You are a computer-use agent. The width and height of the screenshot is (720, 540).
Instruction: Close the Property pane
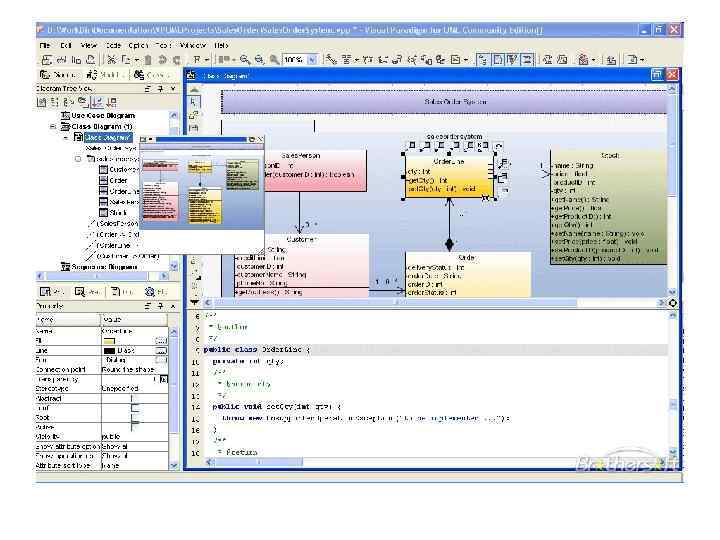(x=173, y=306)
